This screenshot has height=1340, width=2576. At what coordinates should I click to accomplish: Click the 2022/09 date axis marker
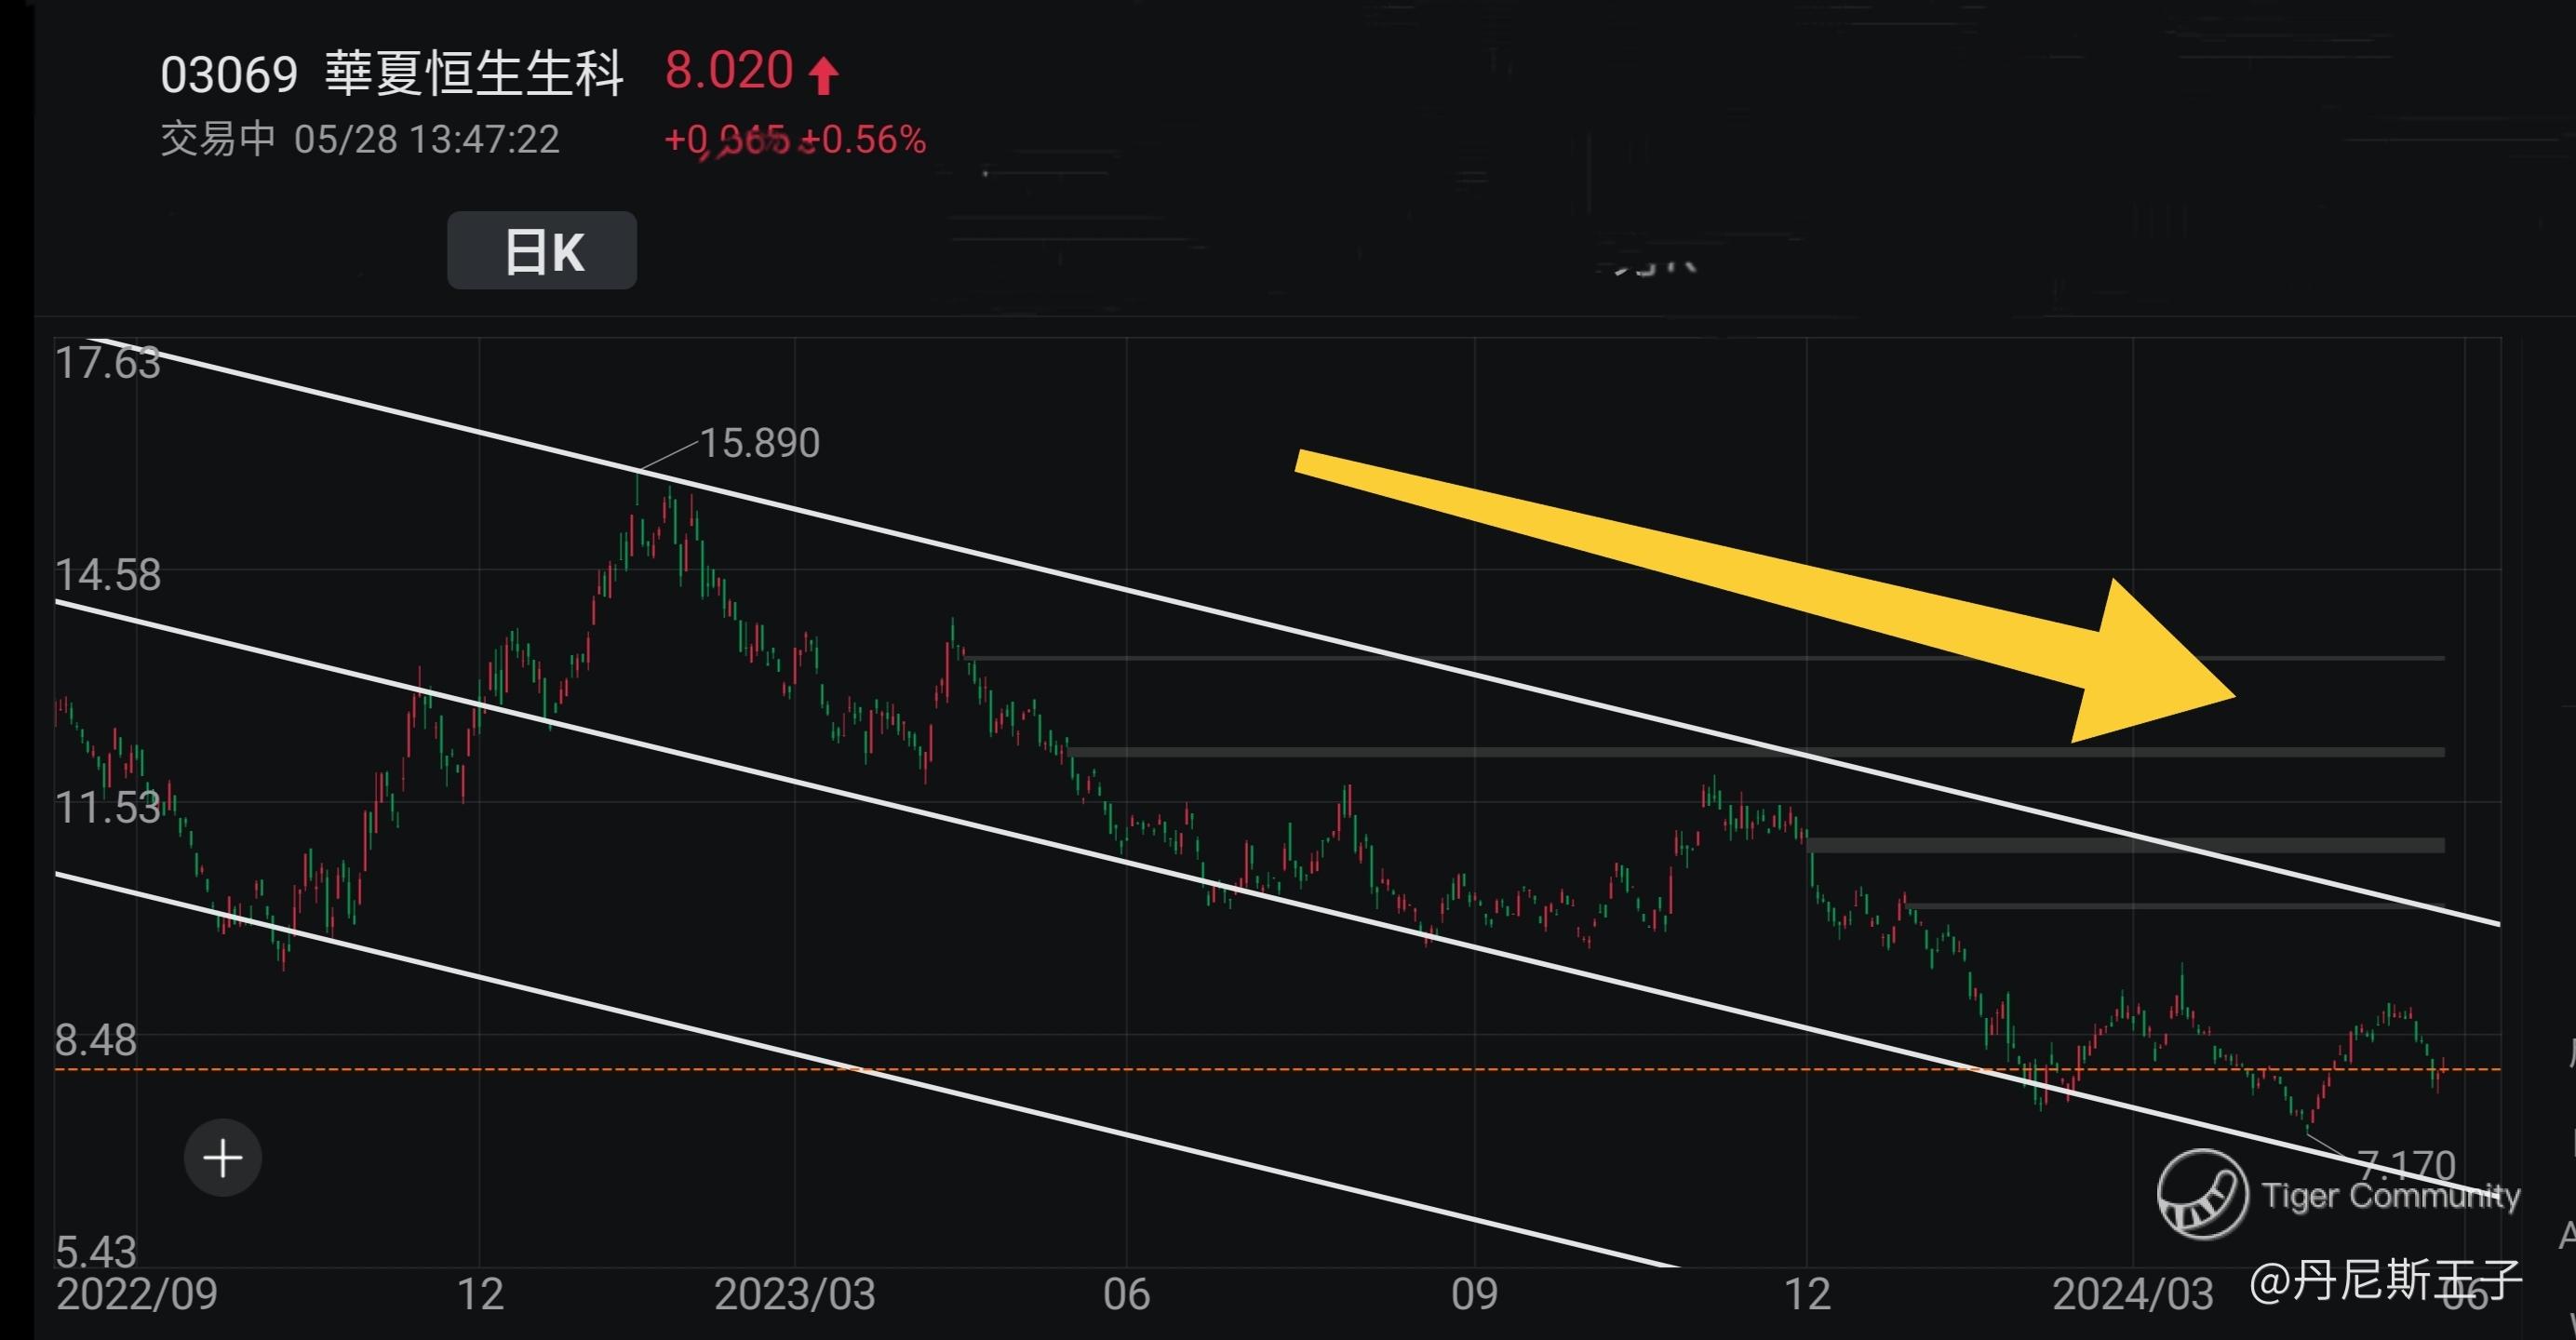coord(137,1294)
